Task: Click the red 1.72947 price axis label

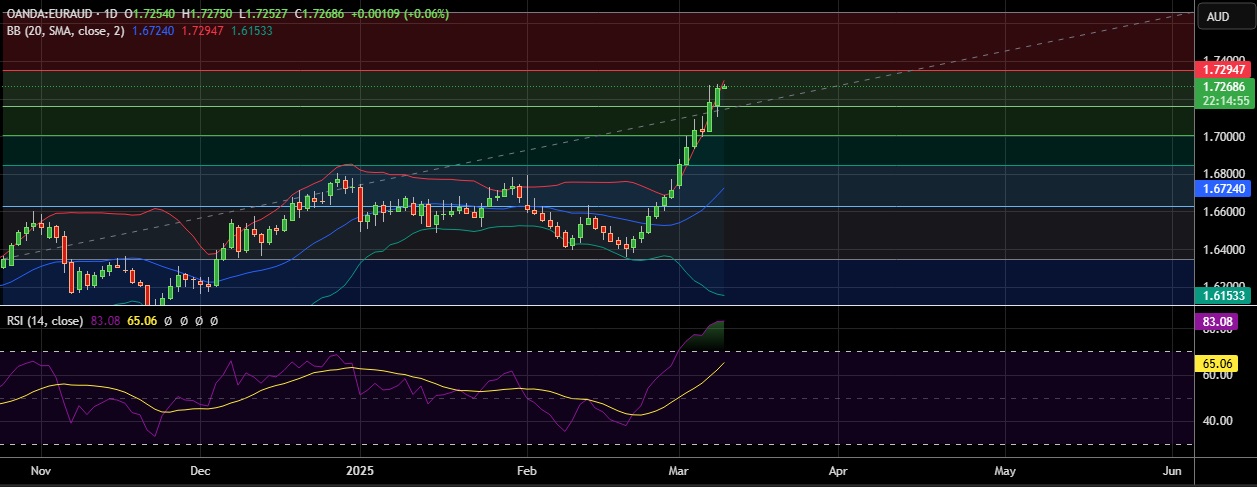Action: point(1225,69)
